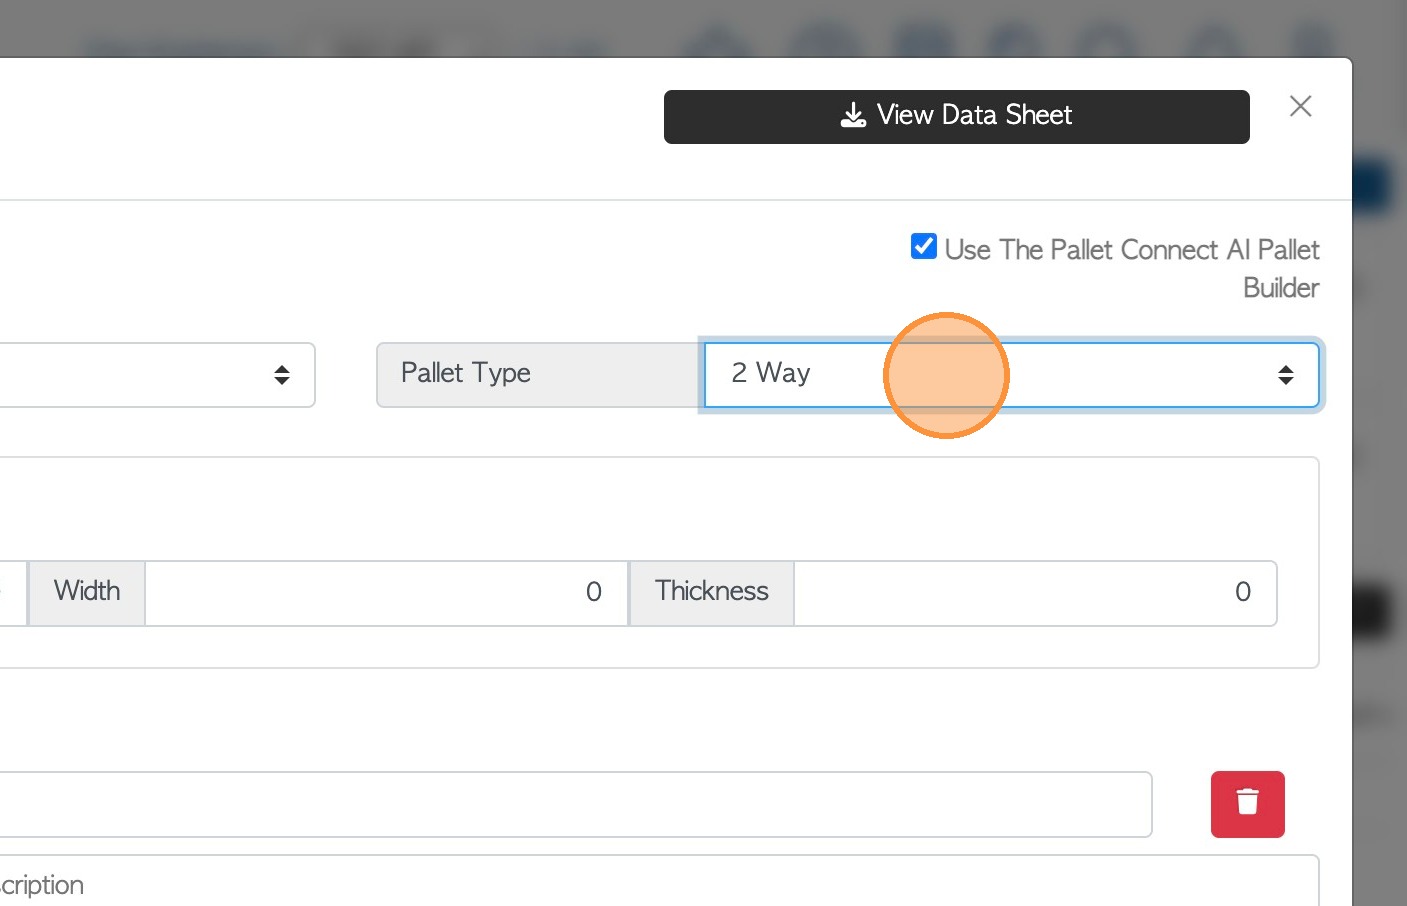Click the up-down arrows on Pallet Type select
This screenshot has height=906, width=1407.
1285,375
